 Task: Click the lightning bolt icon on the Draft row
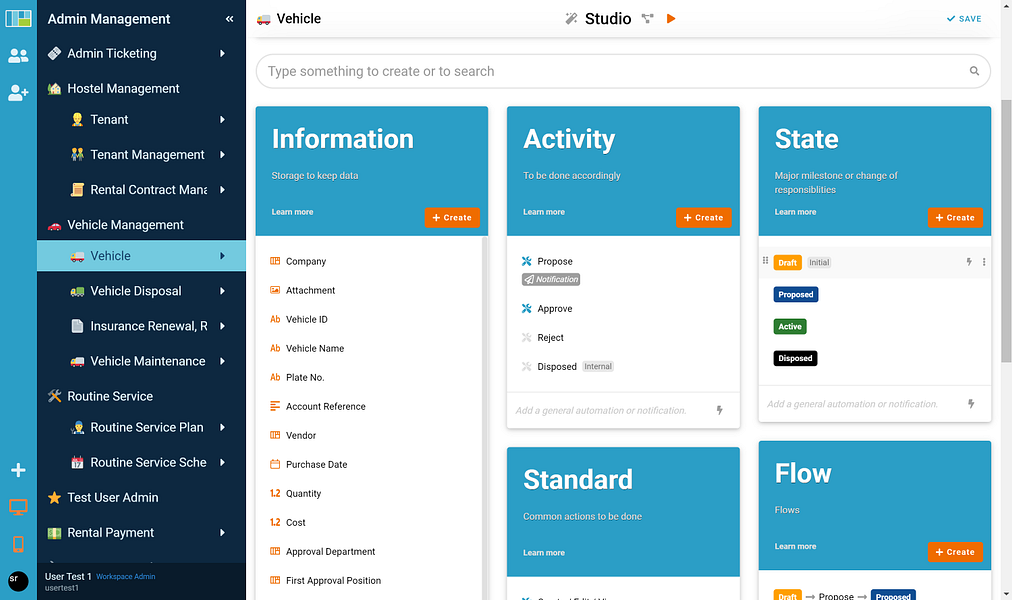click(x=969, y=262)
